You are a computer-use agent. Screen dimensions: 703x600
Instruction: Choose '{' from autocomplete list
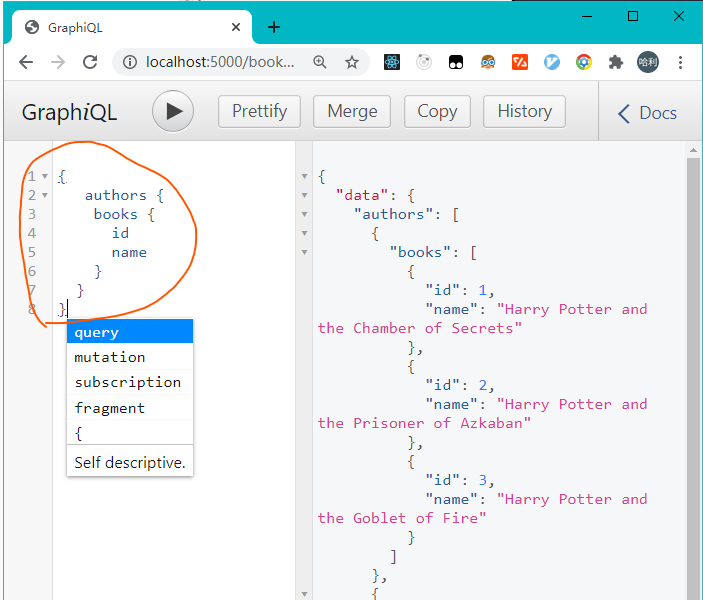[x=130, y=433]
